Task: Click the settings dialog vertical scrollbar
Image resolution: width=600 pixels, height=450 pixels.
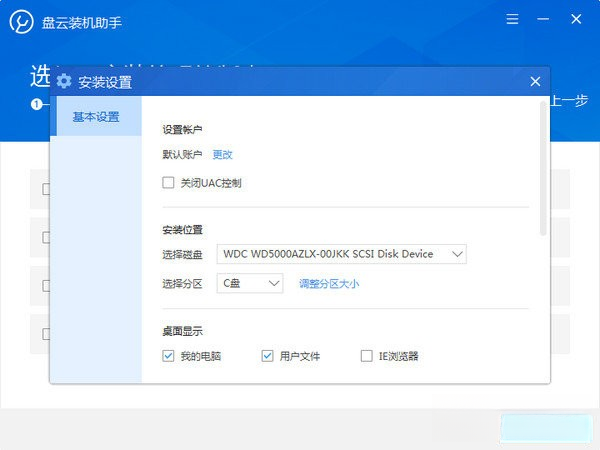Action: tap(543, 168)
